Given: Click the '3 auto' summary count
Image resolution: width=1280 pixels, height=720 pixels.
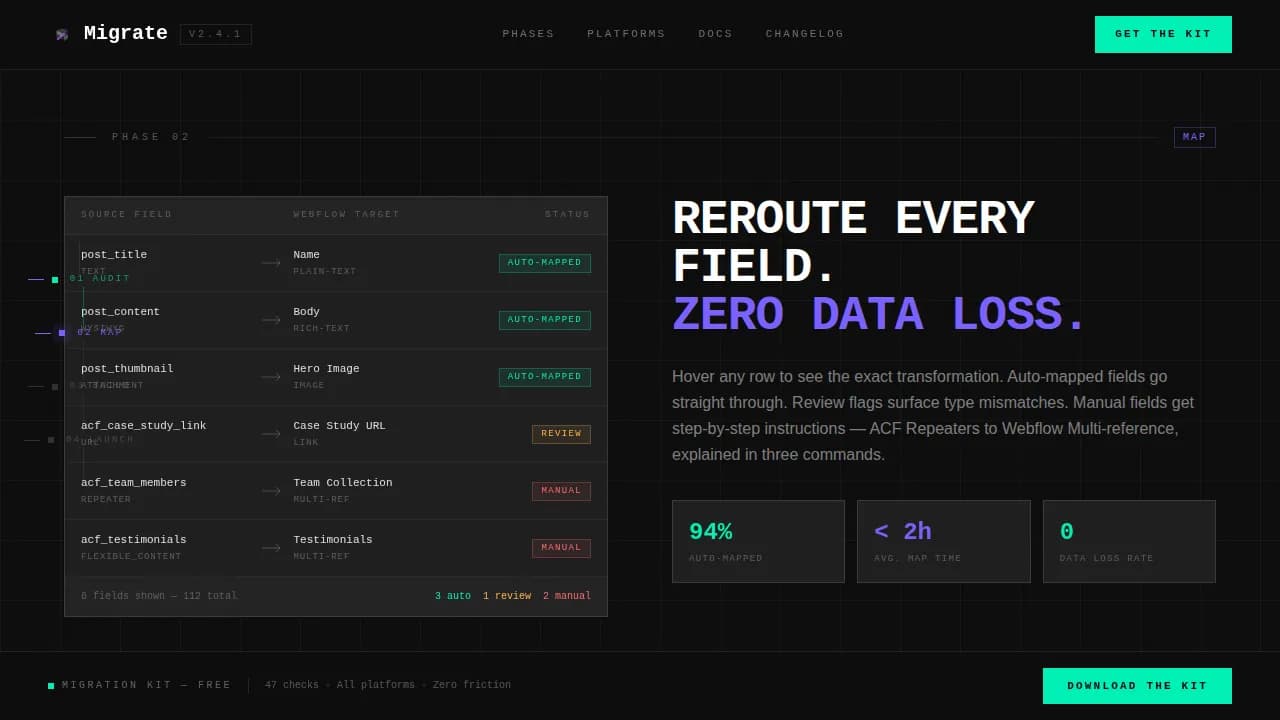Looking at the screenshot, I should pos(453,597).
